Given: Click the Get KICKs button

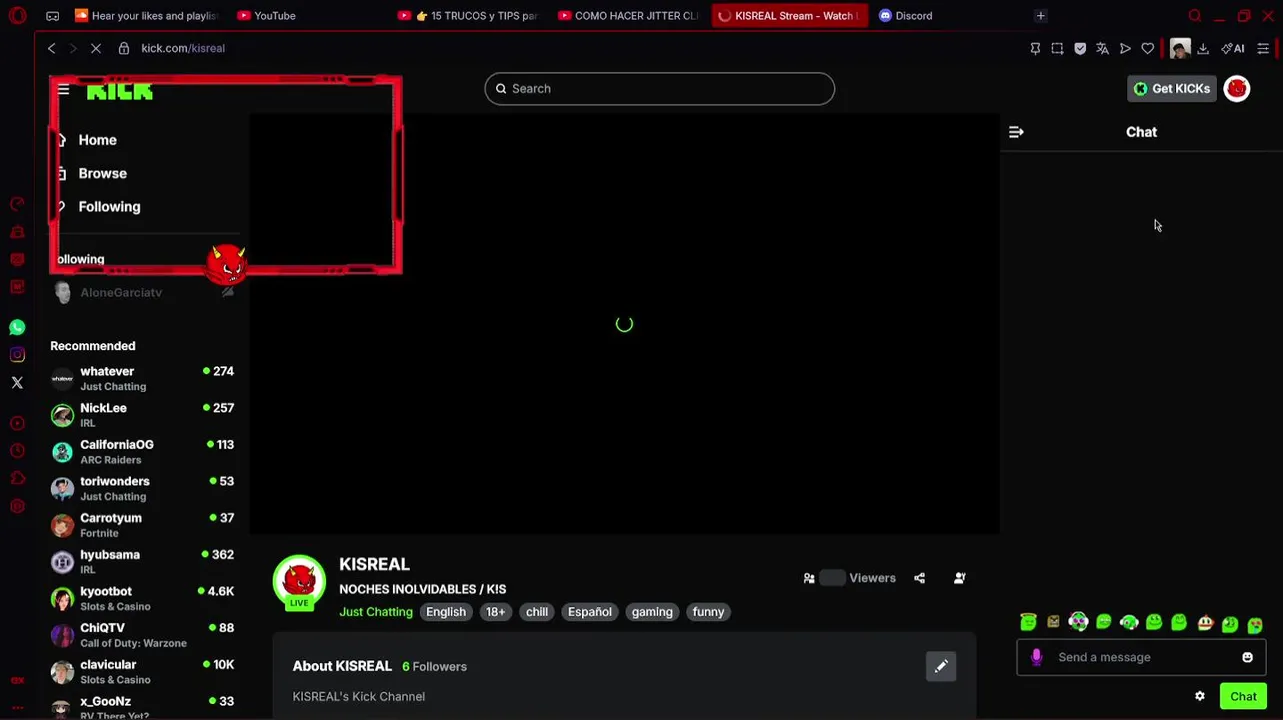Looking at the screenshot, I should coord(1171,89).
